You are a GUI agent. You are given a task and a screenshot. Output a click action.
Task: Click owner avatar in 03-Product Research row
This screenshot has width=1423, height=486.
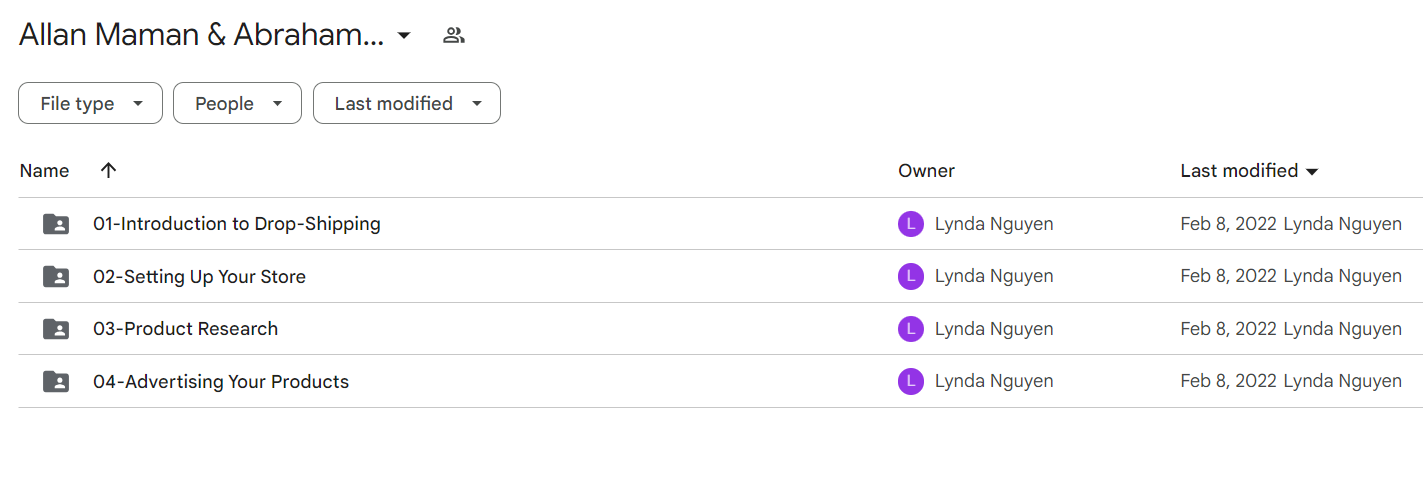pyautogui.click(x=910, y=329)
